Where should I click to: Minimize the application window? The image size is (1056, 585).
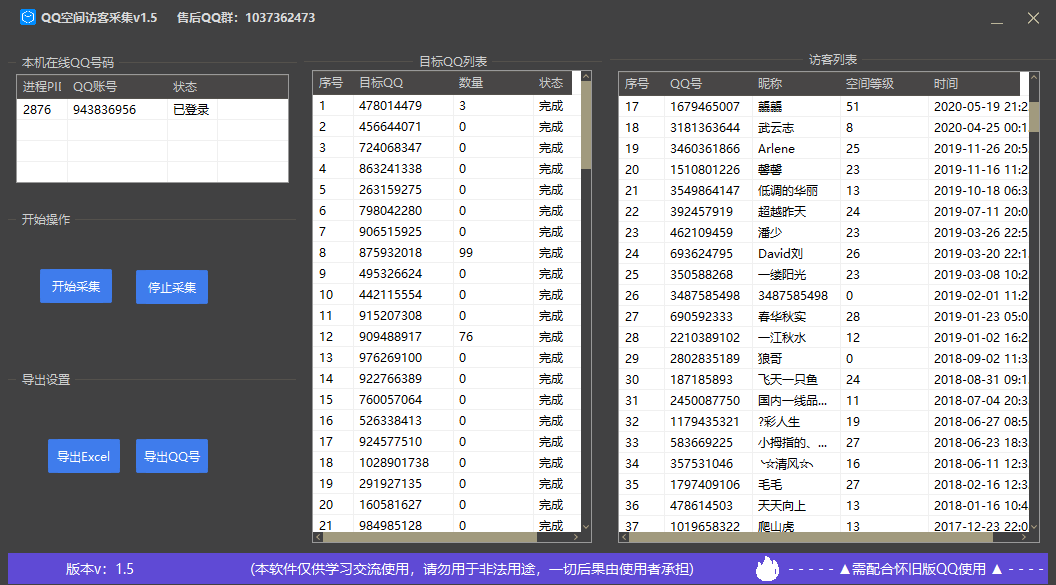click(x=998, y=19)
